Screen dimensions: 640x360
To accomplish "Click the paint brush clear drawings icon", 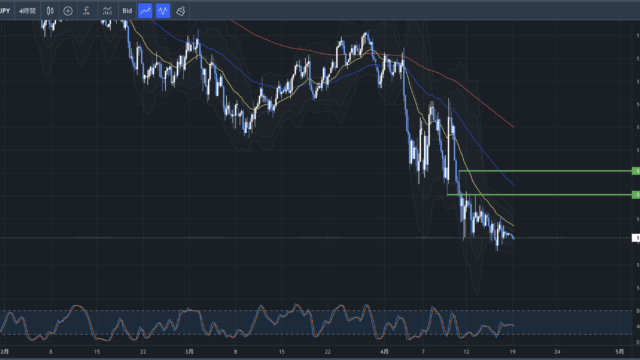I will point(180,11).
